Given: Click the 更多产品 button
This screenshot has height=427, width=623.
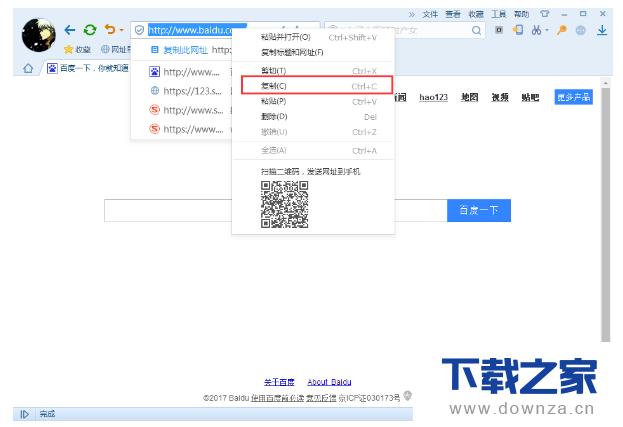Looking at the screenshot, I should (573, 97).
